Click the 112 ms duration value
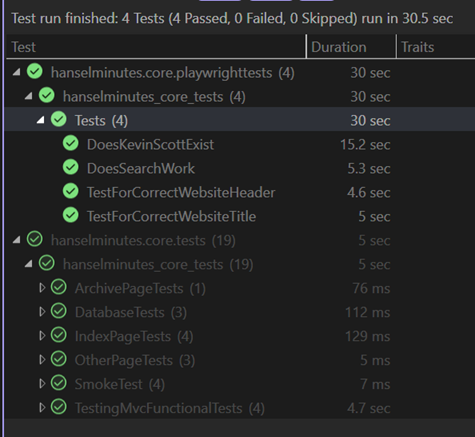475x437 pixels. pos(368,312)
